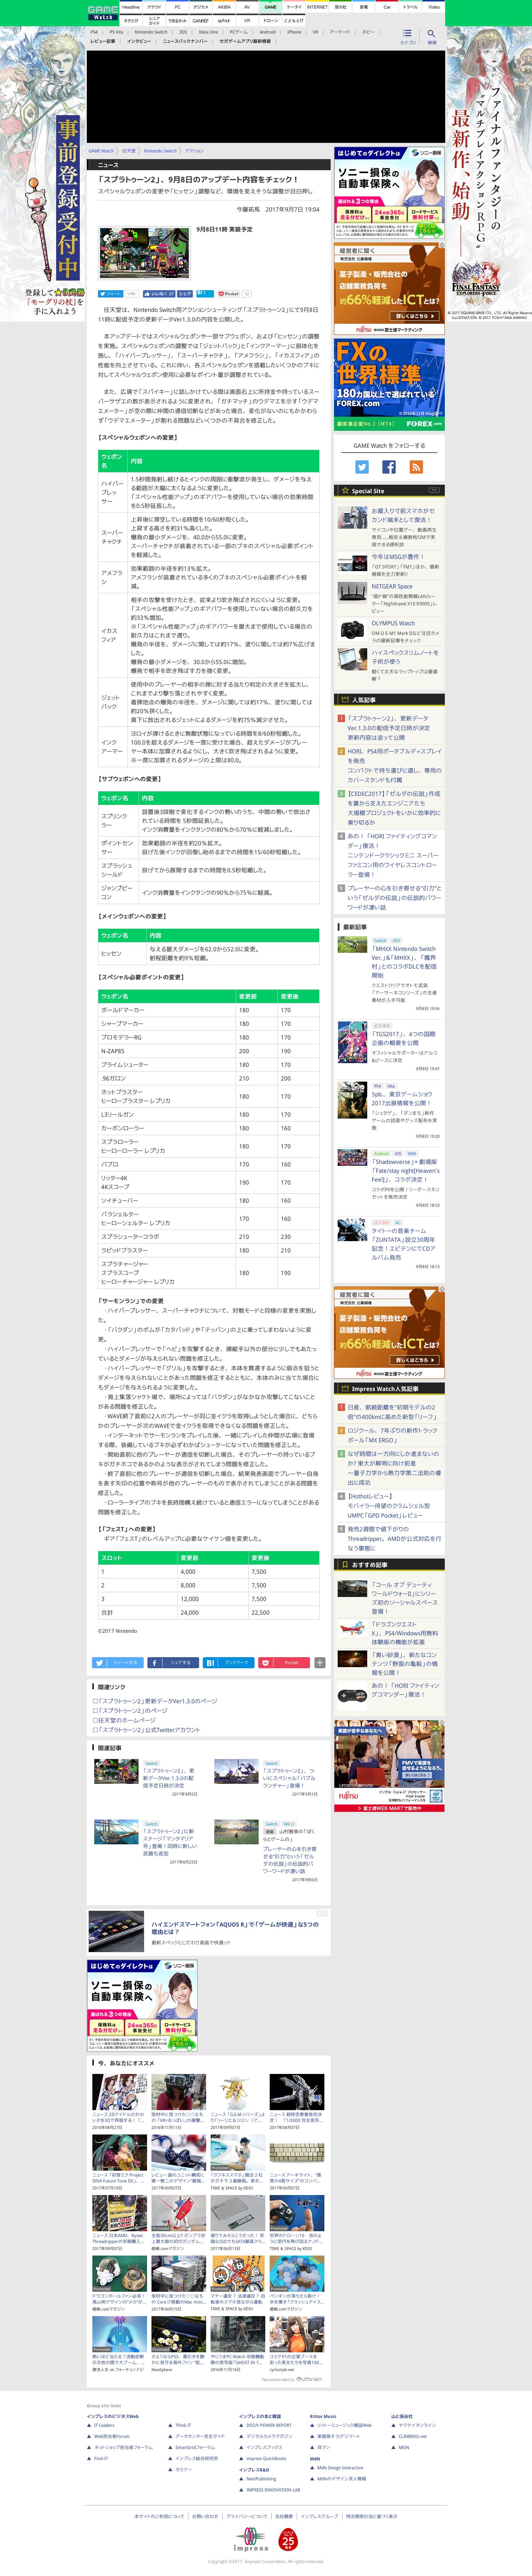Click the Facebook いいね! button under article image

(x=158, y=294)
